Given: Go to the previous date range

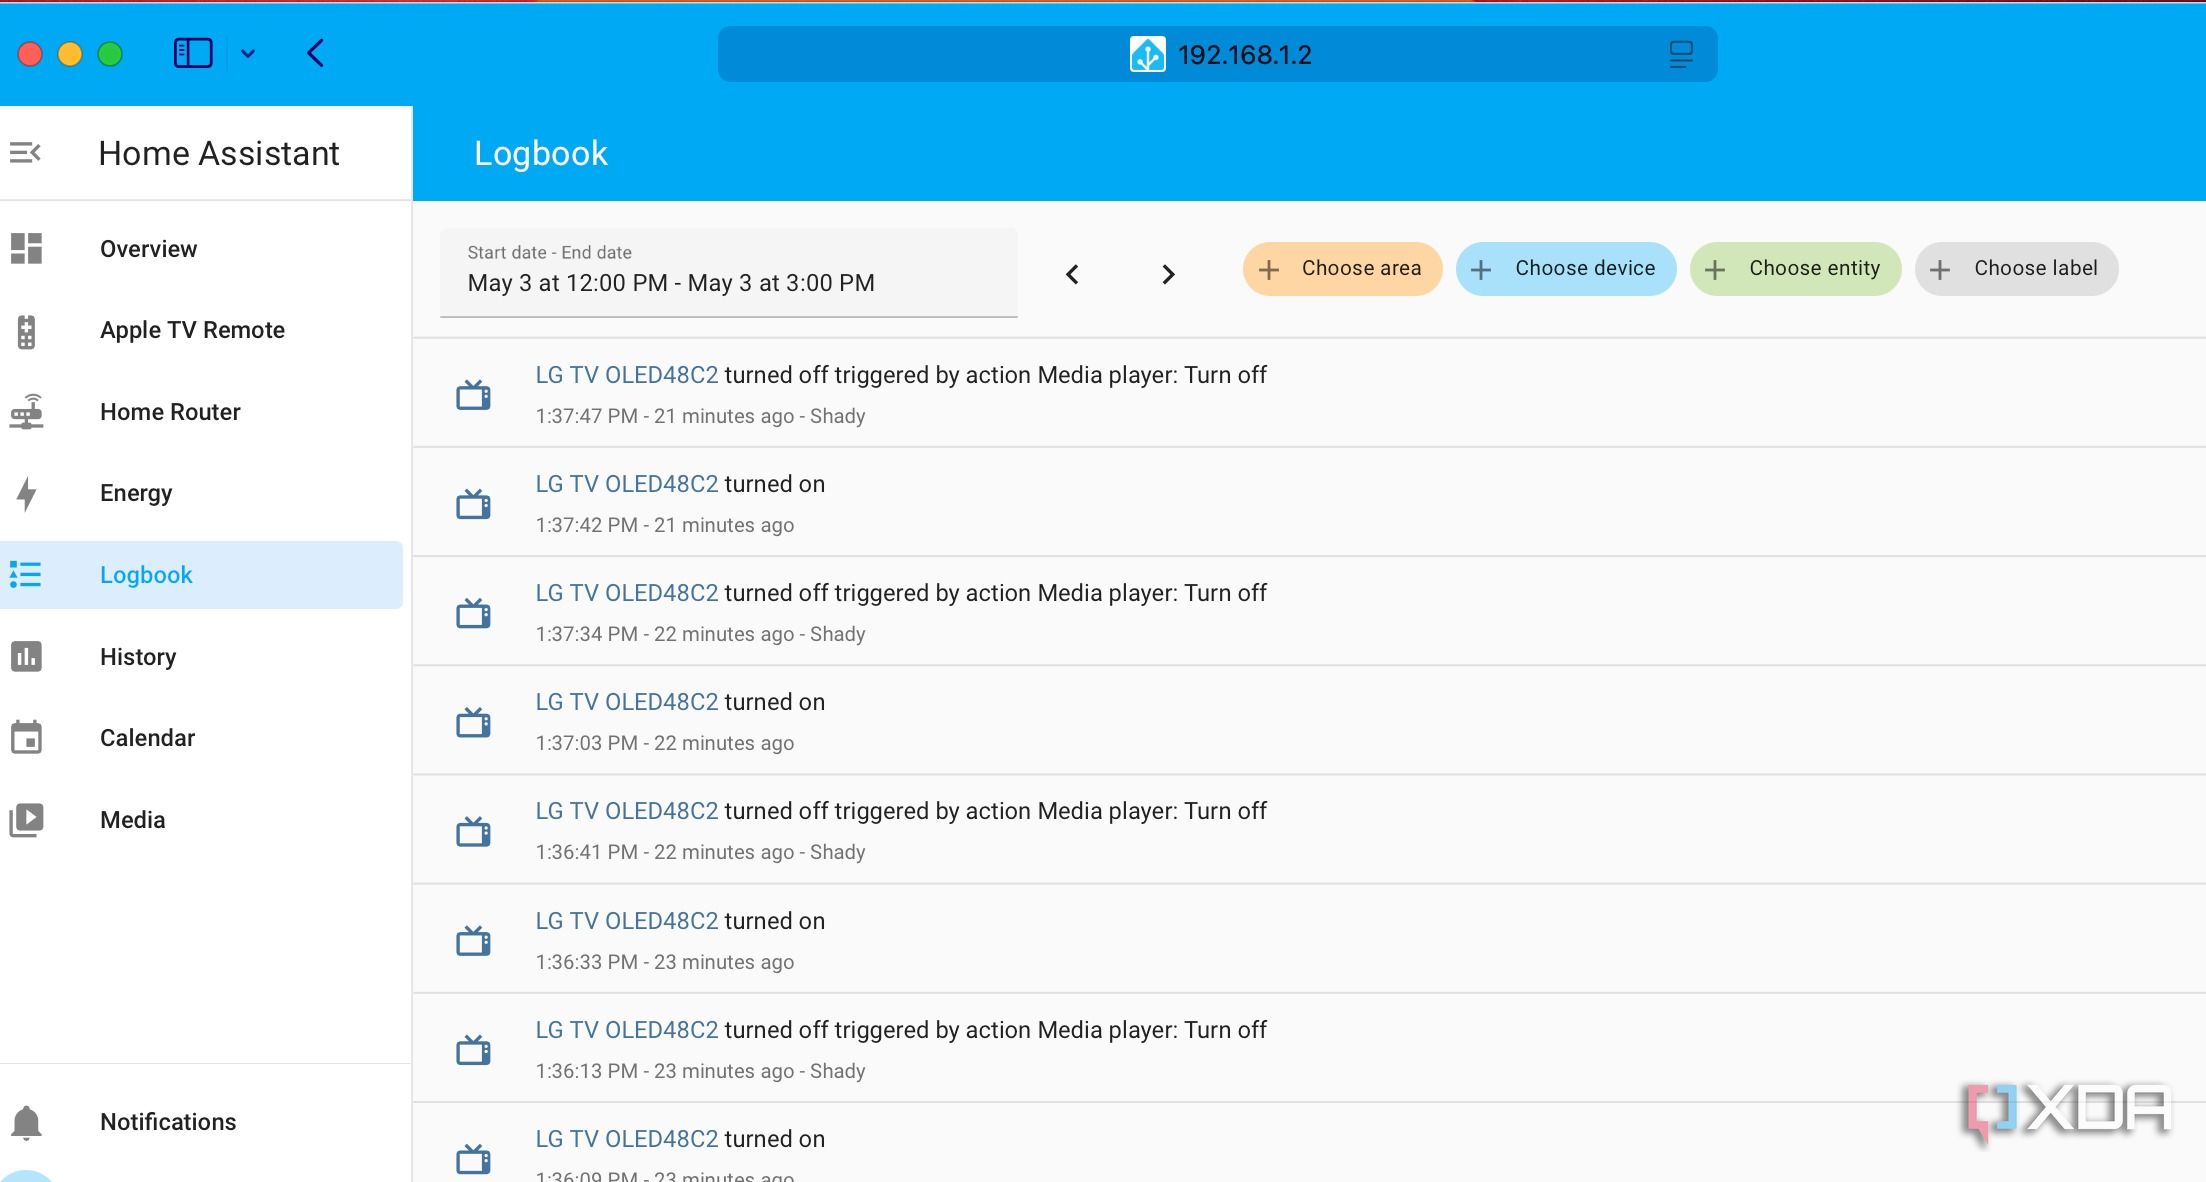Looking at the screenshot, I should point(1072,274).
